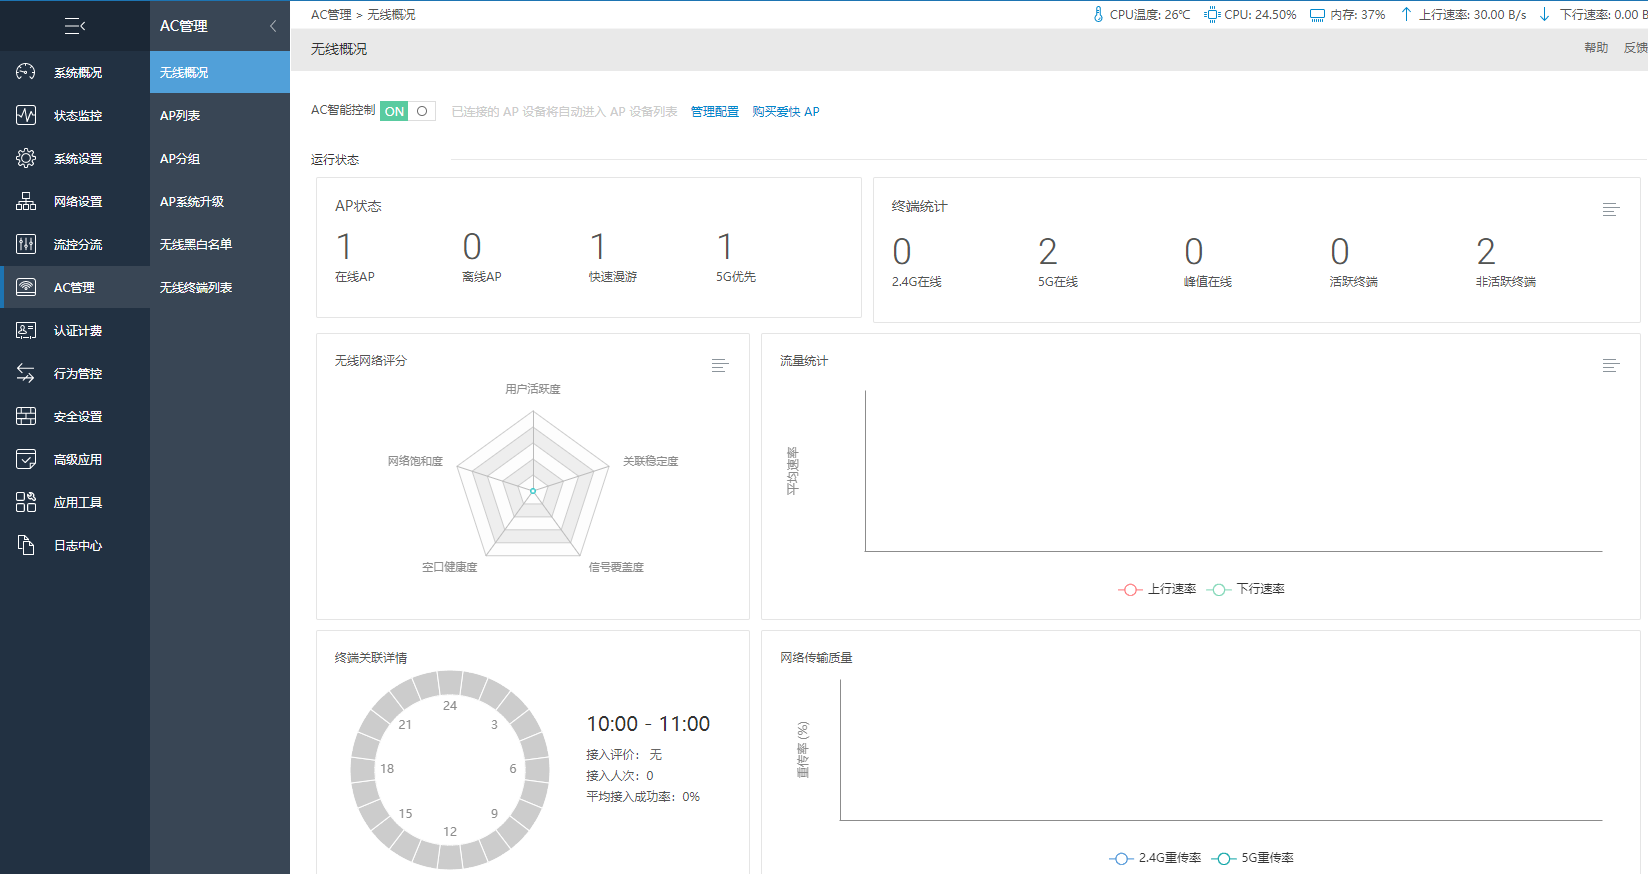Viewport: 1648px width, 874px height.
Task: Open the 流量统计 panel menu icon
Action: pyautogui.click(x=1610, y=365)
